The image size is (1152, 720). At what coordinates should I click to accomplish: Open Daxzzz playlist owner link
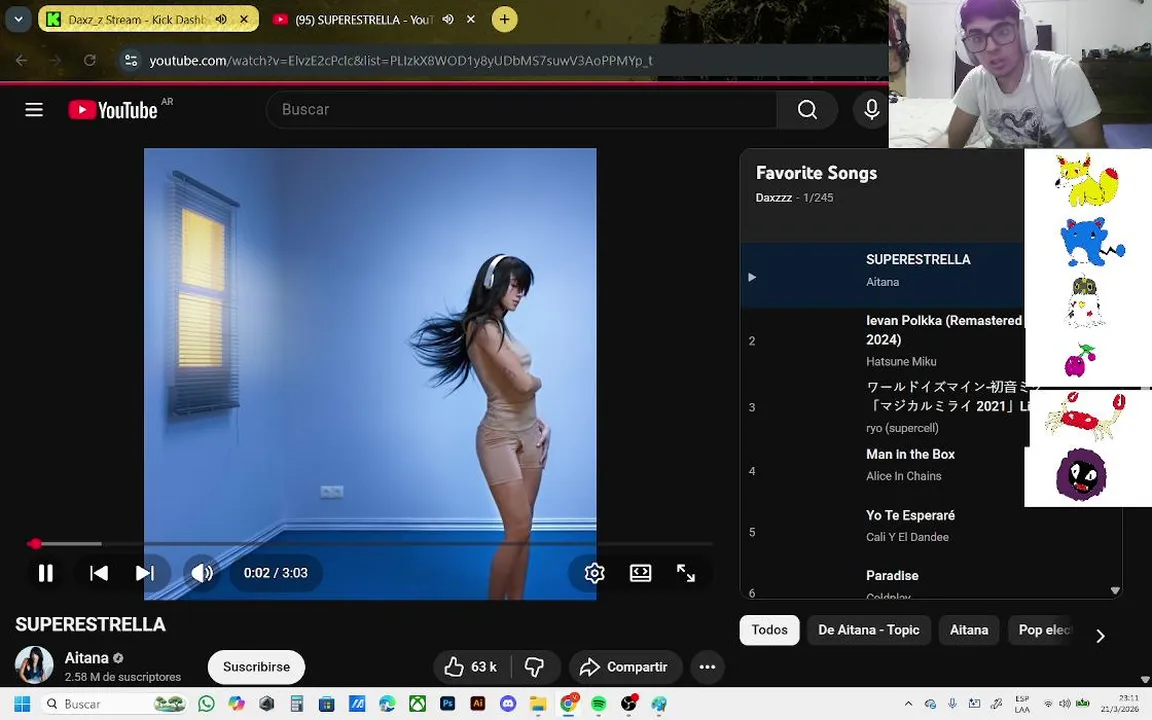[x=774, y=198]
